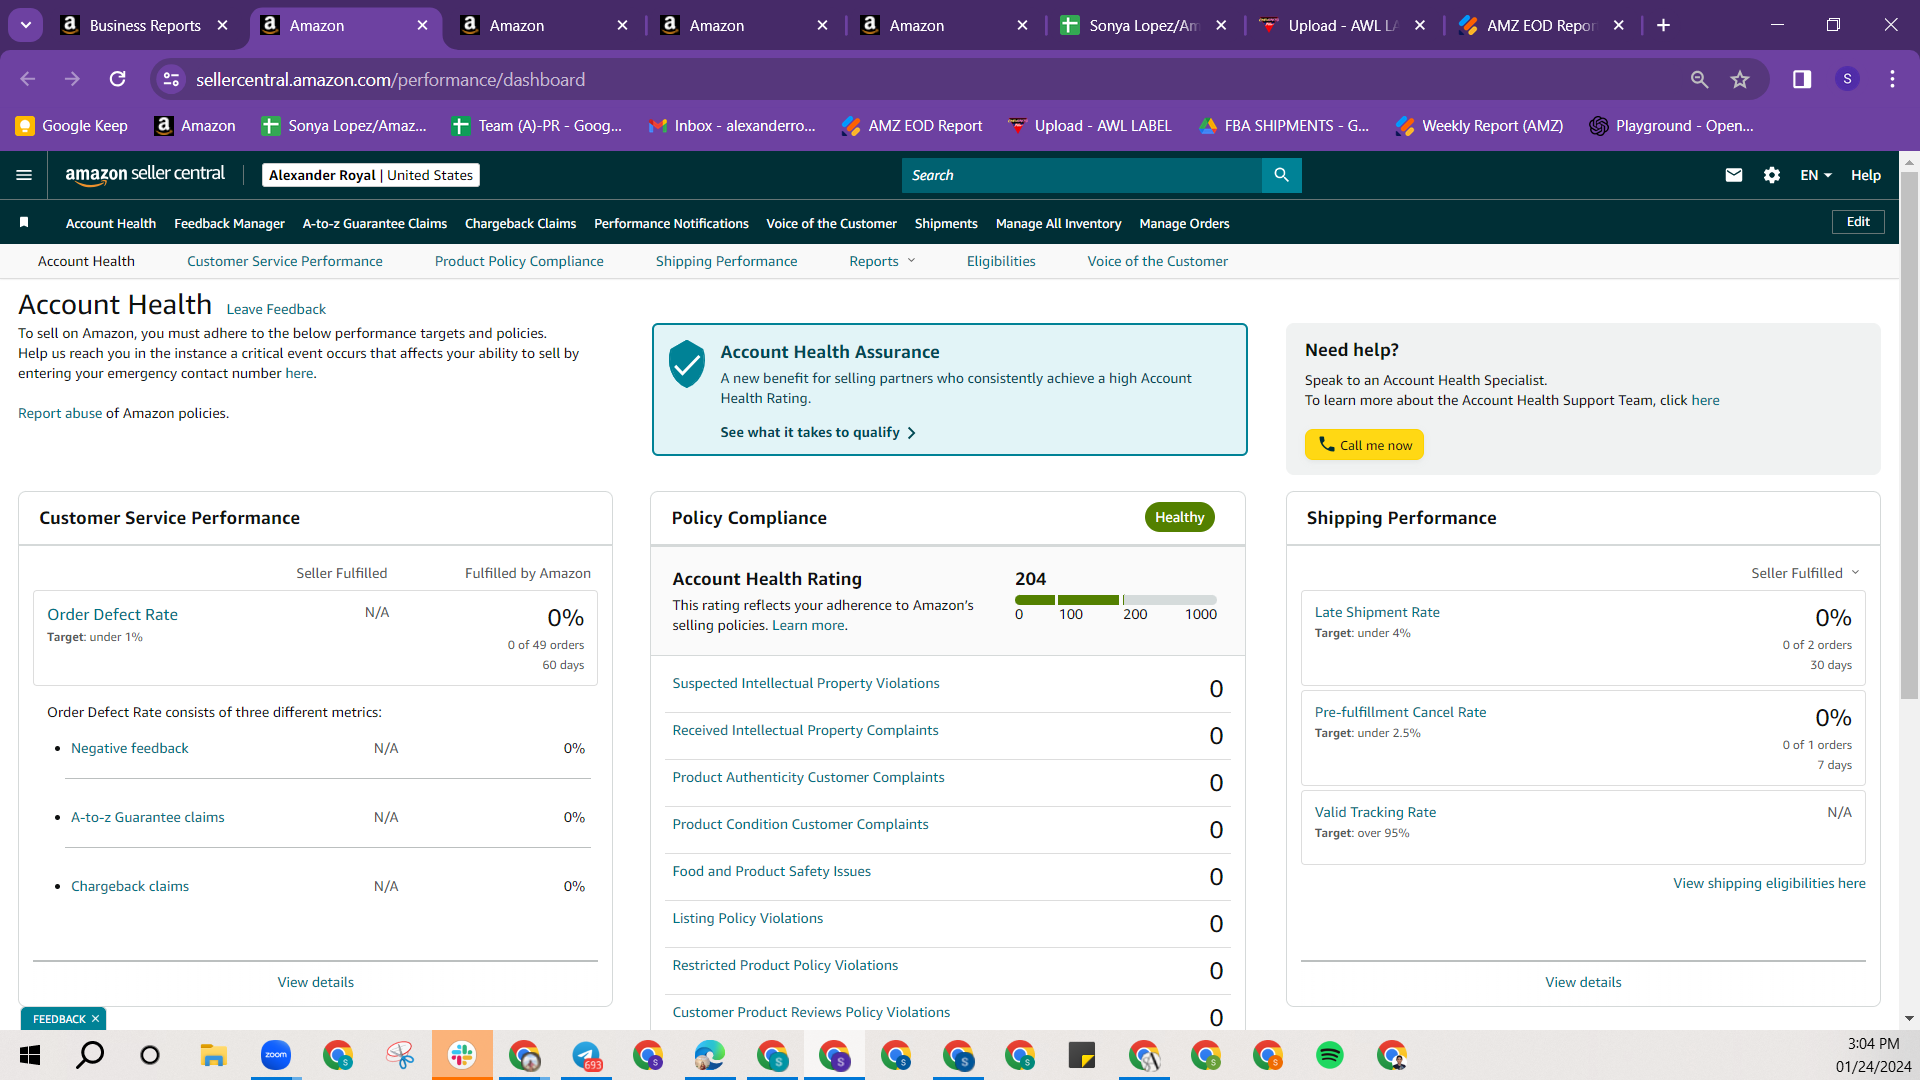Open Voice of the Customer sub-tab
1920x1080 pixels.
point(1158,261)
